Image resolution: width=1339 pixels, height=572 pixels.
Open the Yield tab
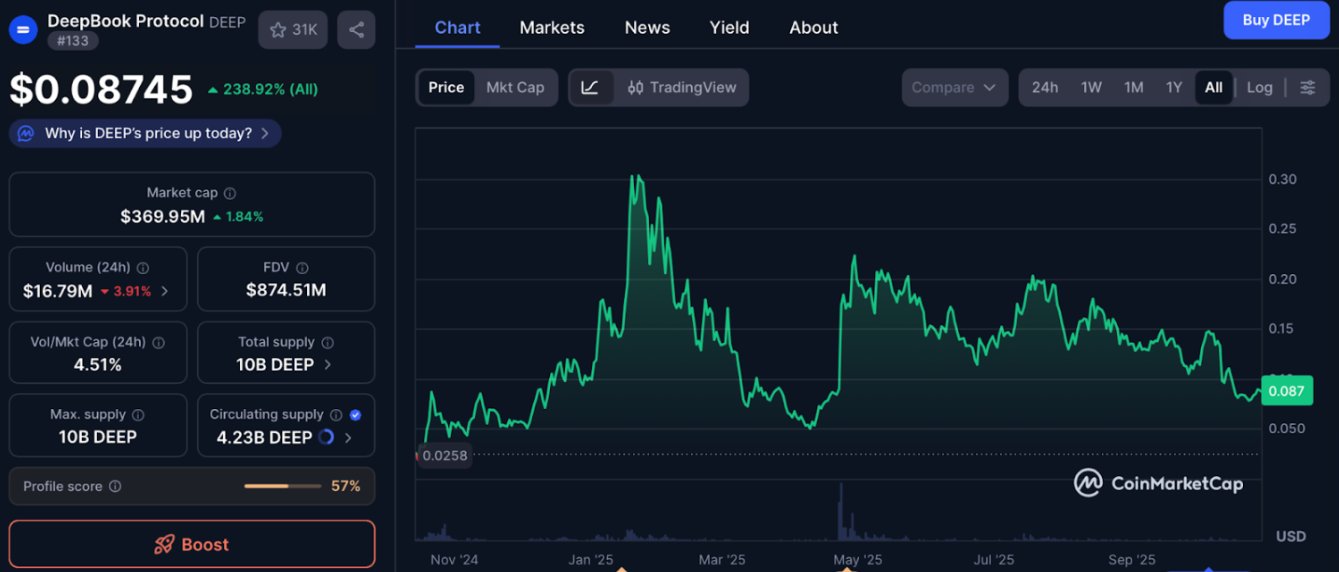729,28
